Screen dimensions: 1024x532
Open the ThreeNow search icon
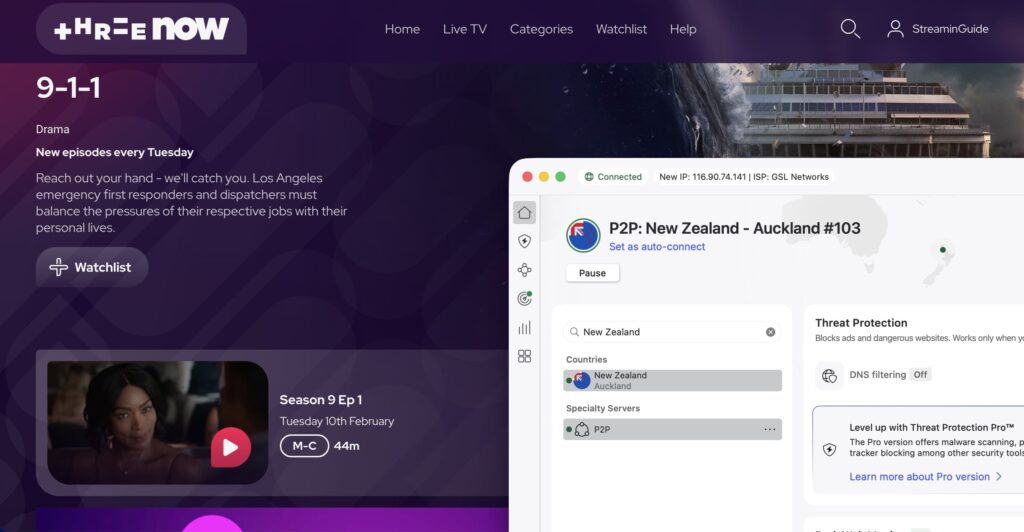[x=850, y=29]
